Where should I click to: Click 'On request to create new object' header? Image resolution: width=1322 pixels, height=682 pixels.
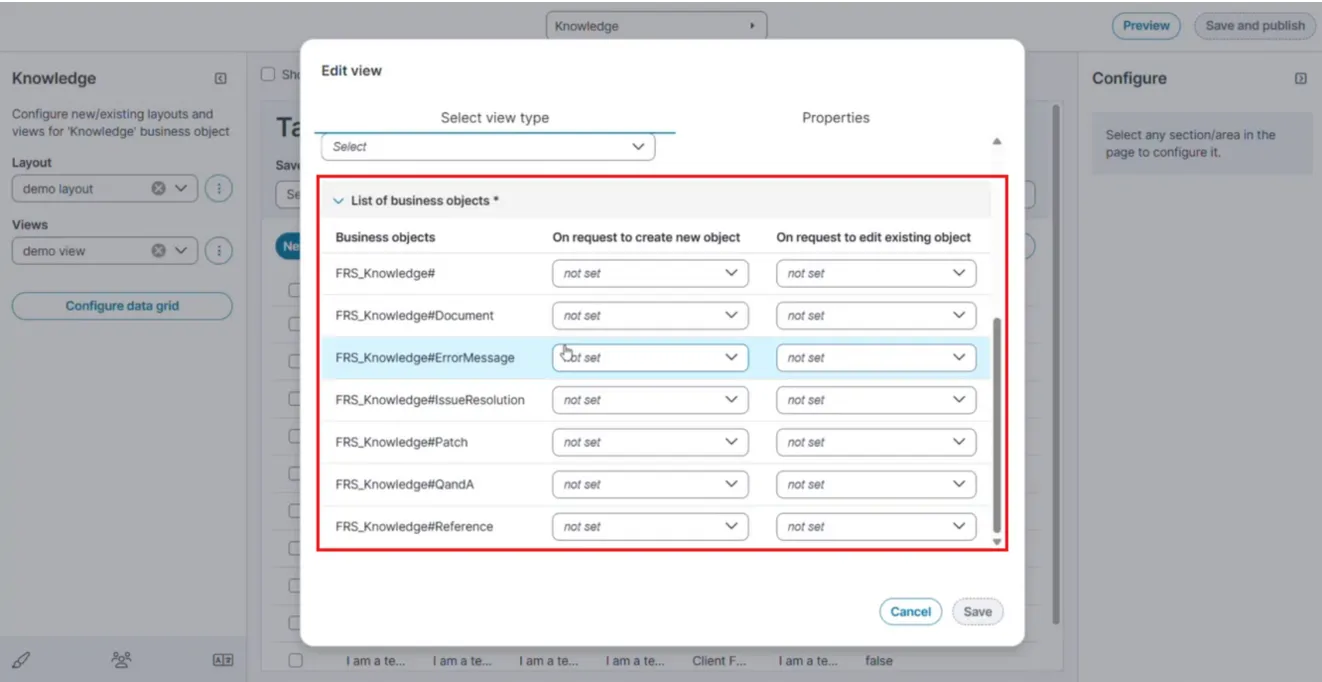pos(647,237)
